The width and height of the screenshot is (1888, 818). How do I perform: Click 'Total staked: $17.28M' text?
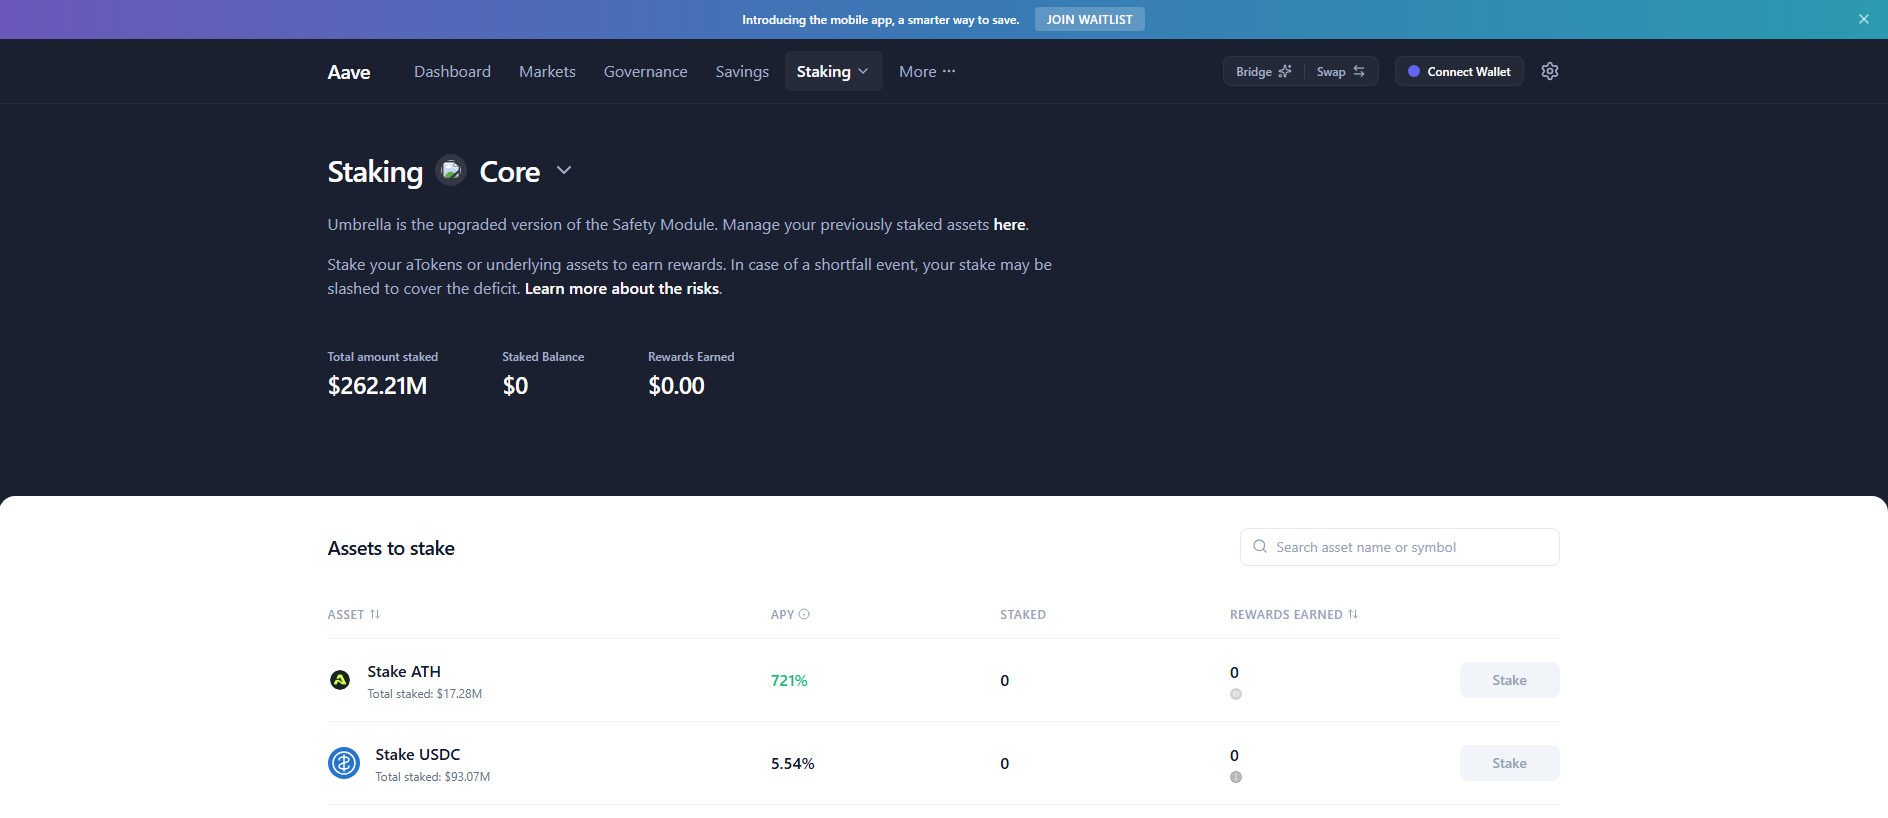tap(425, 694)
